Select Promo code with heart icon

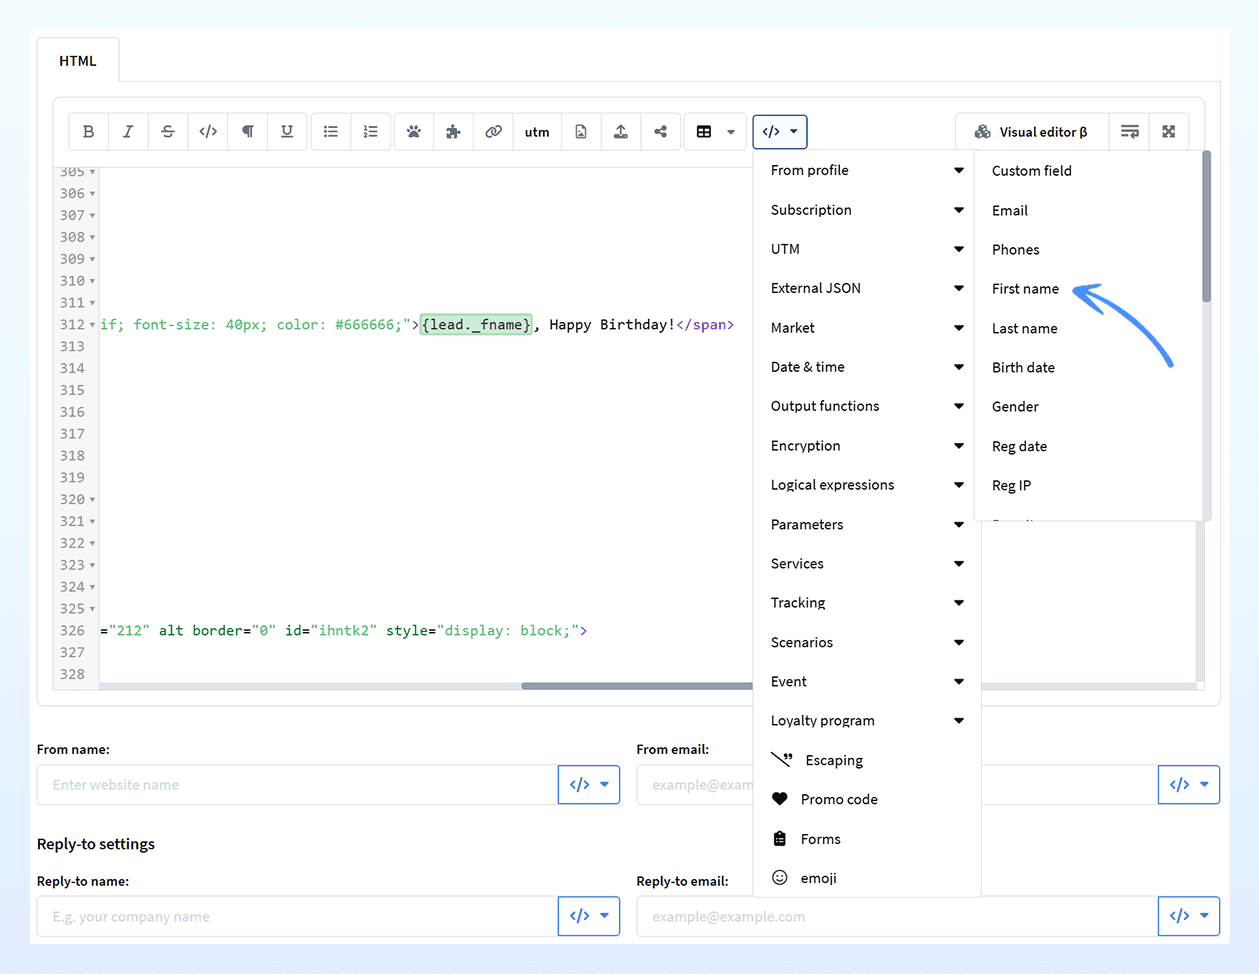[867, 799]
